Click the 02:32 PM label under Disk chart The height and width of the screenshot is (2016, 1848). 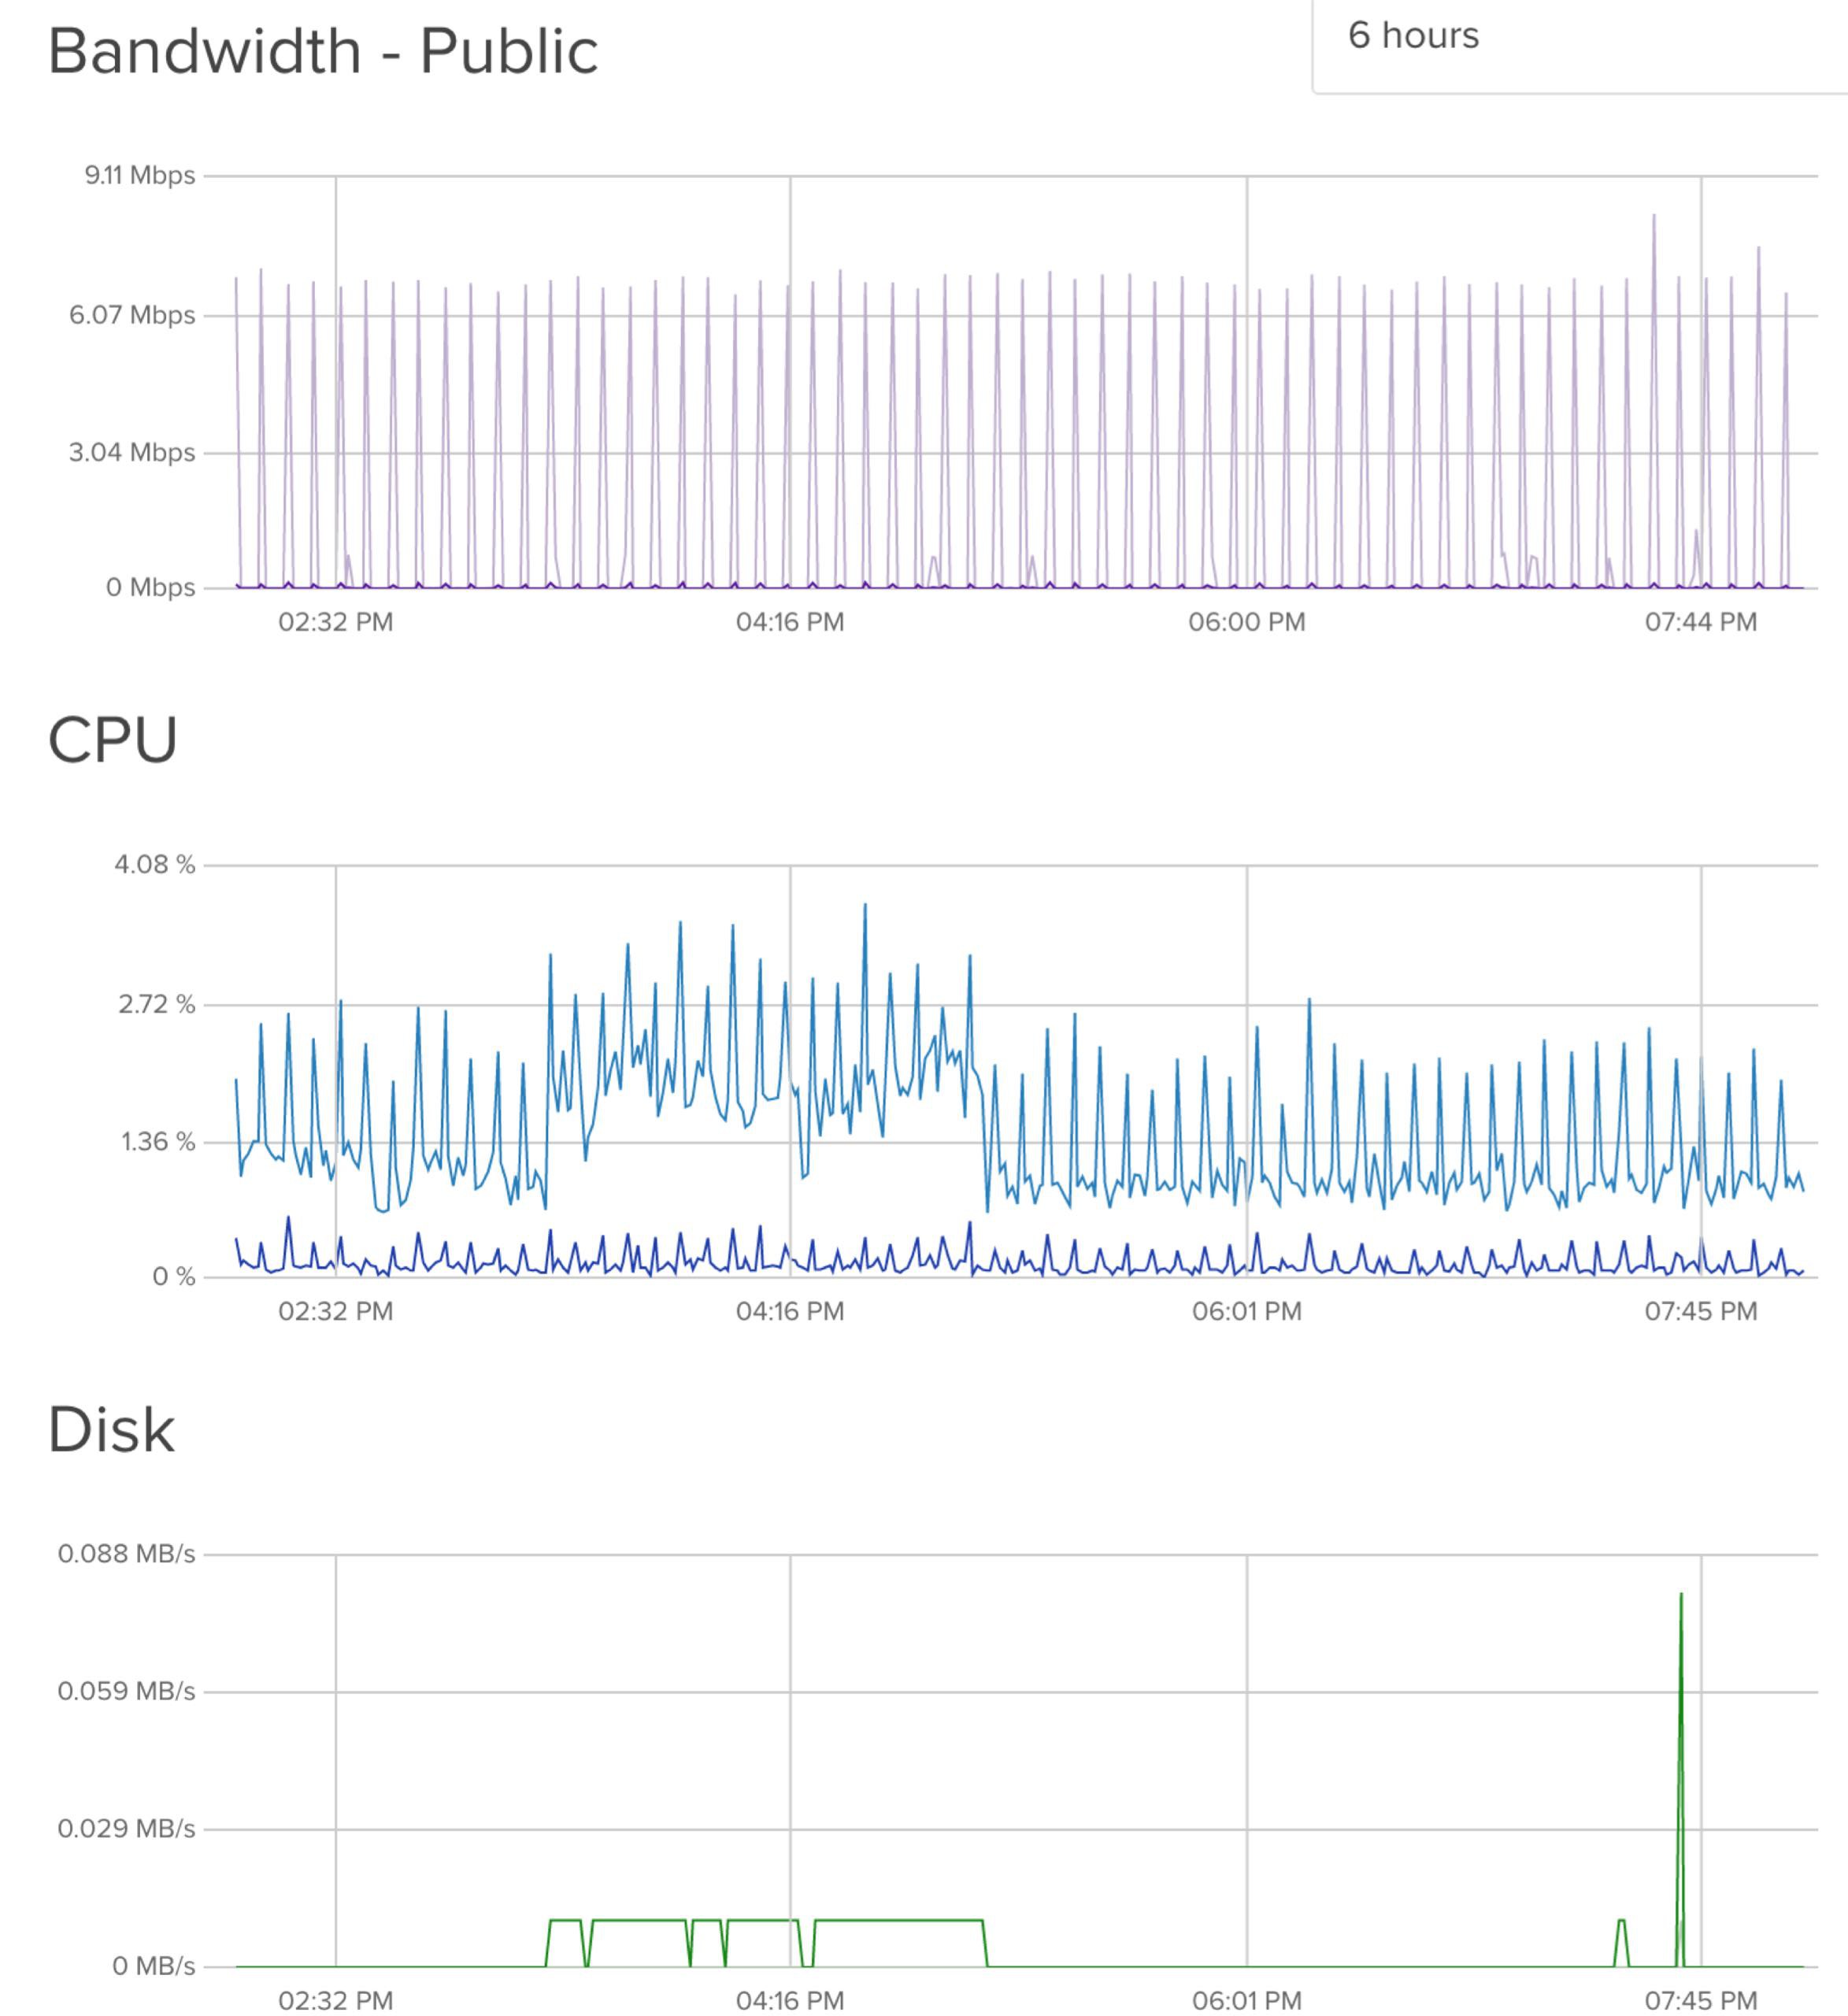point(336,2000)
